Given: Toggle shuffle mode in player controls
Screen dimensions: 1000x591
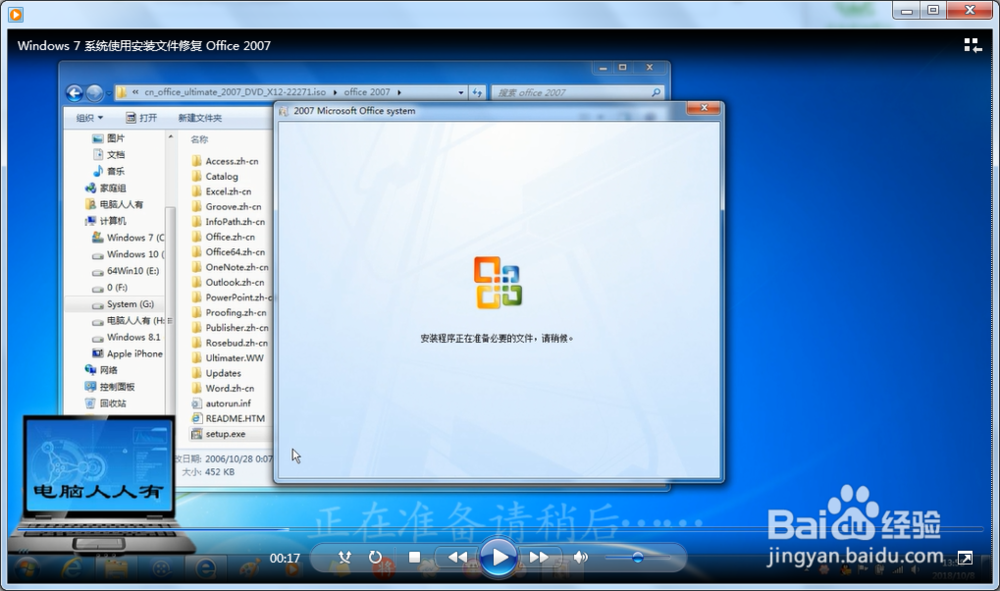Looking at the screenshot, I should pos(344,557).
